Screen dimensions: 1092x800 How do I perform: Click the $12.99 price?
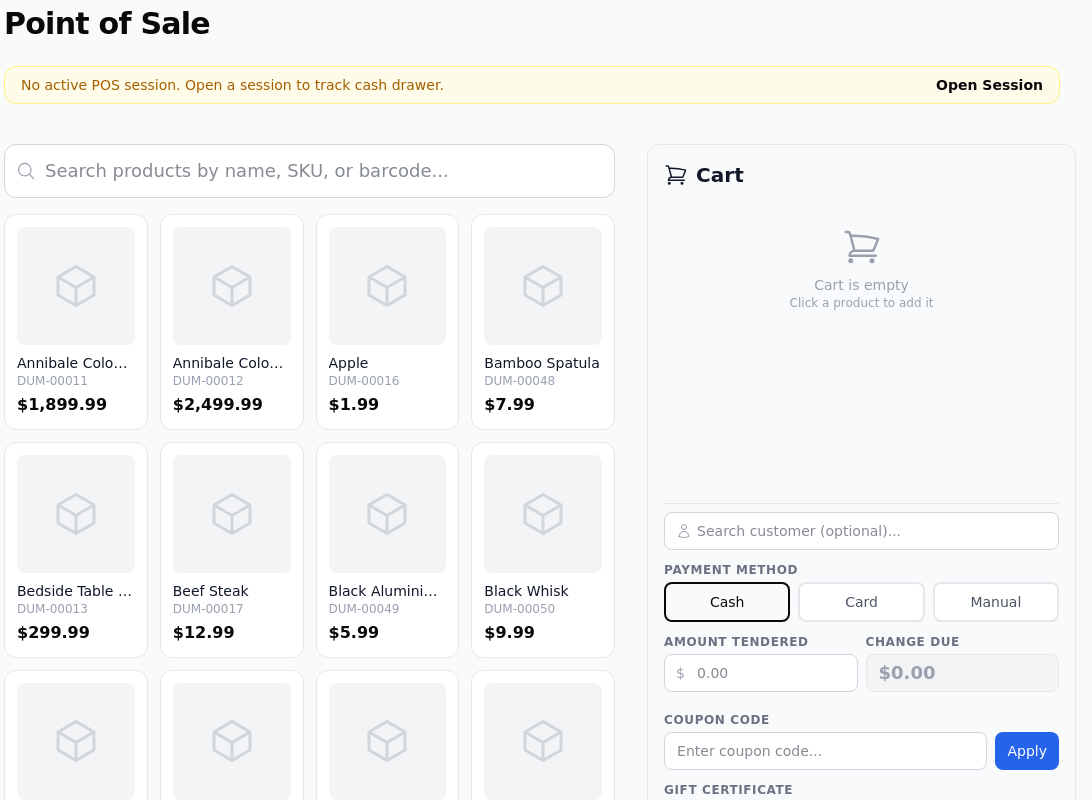pyautogui.click(x=203, y=632)
